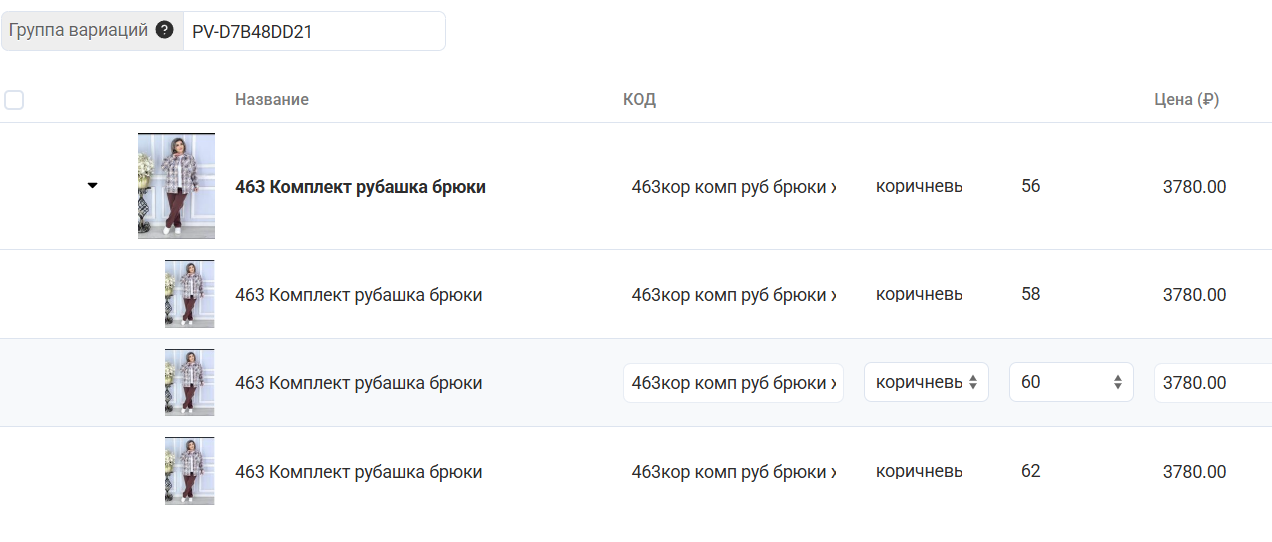Open the bold 463 Комплект рубашка брюки title
The height and width of the screenshot is (542, 1272).
coord(360,187)
